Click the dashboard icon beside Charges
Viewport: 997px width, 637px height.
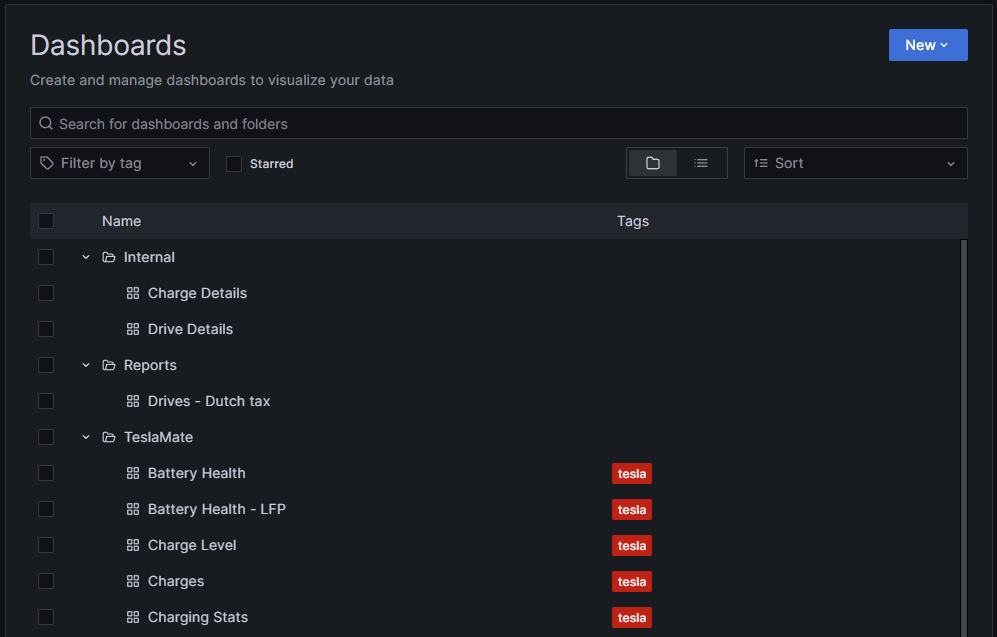[x=133, y=581]
